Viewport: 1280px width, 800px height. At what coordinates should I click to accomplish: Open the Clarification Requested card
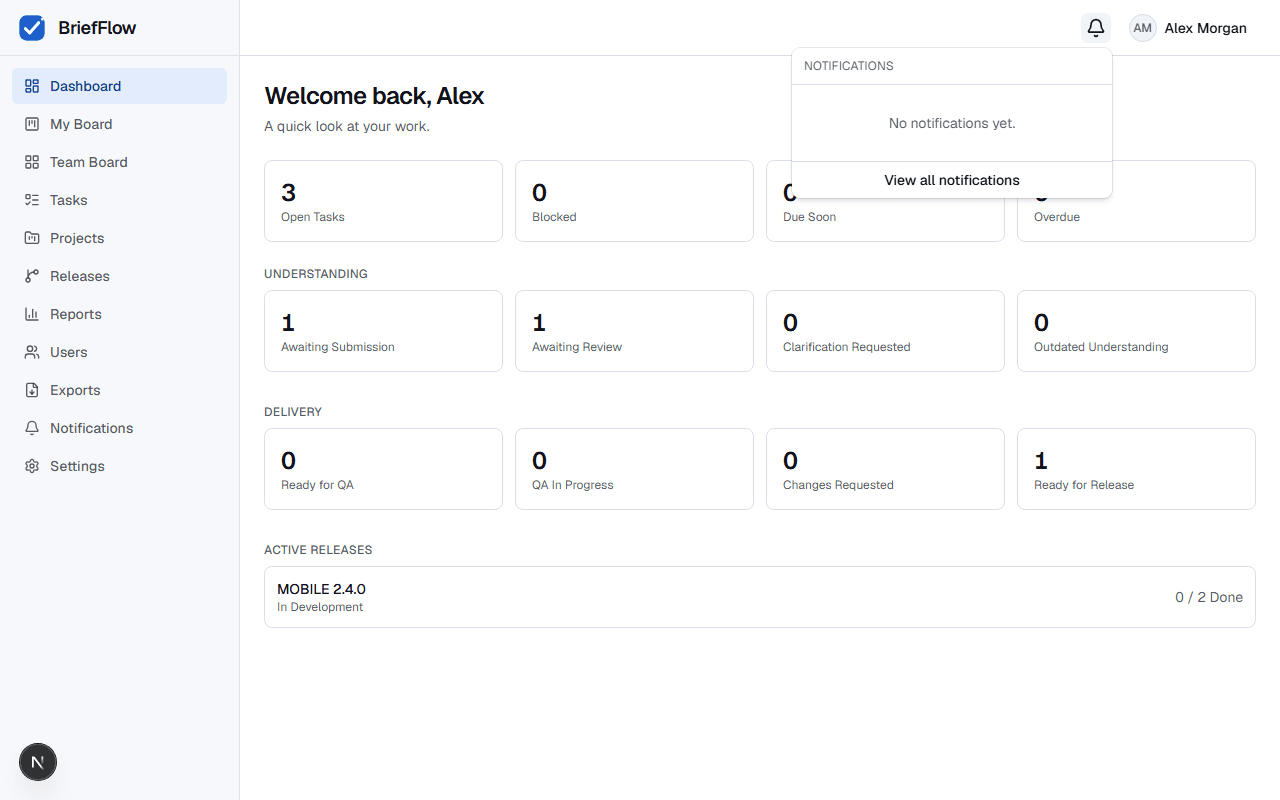[885, 331]
